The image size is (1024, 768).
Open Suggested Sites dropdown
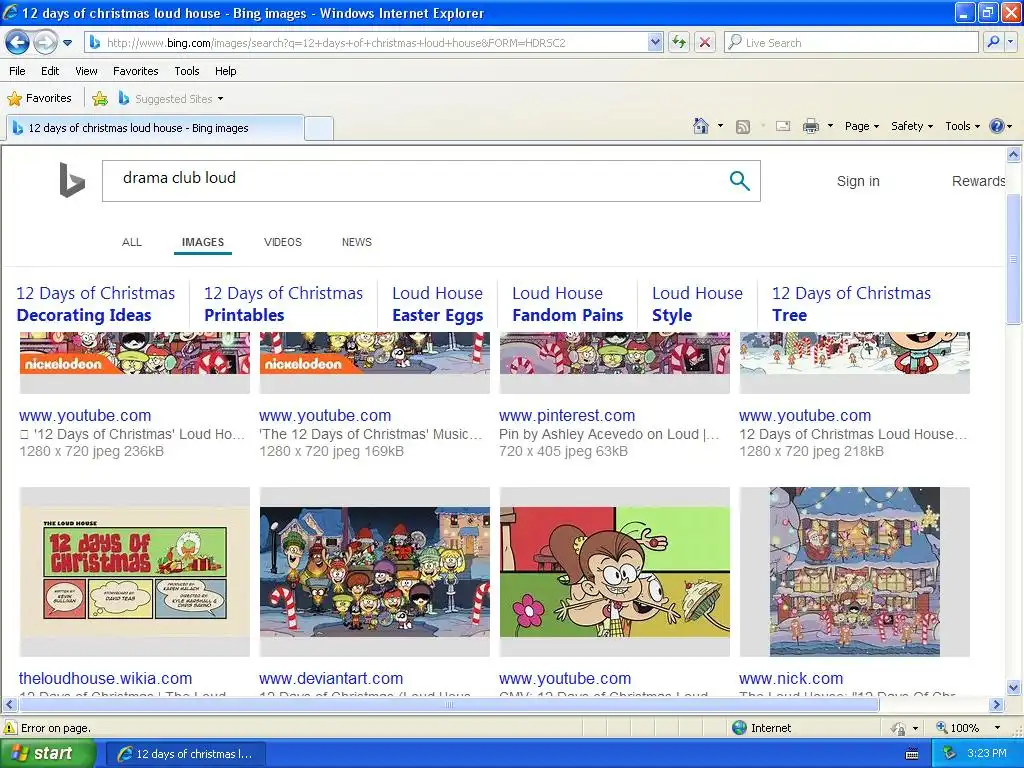click(171, 99)
